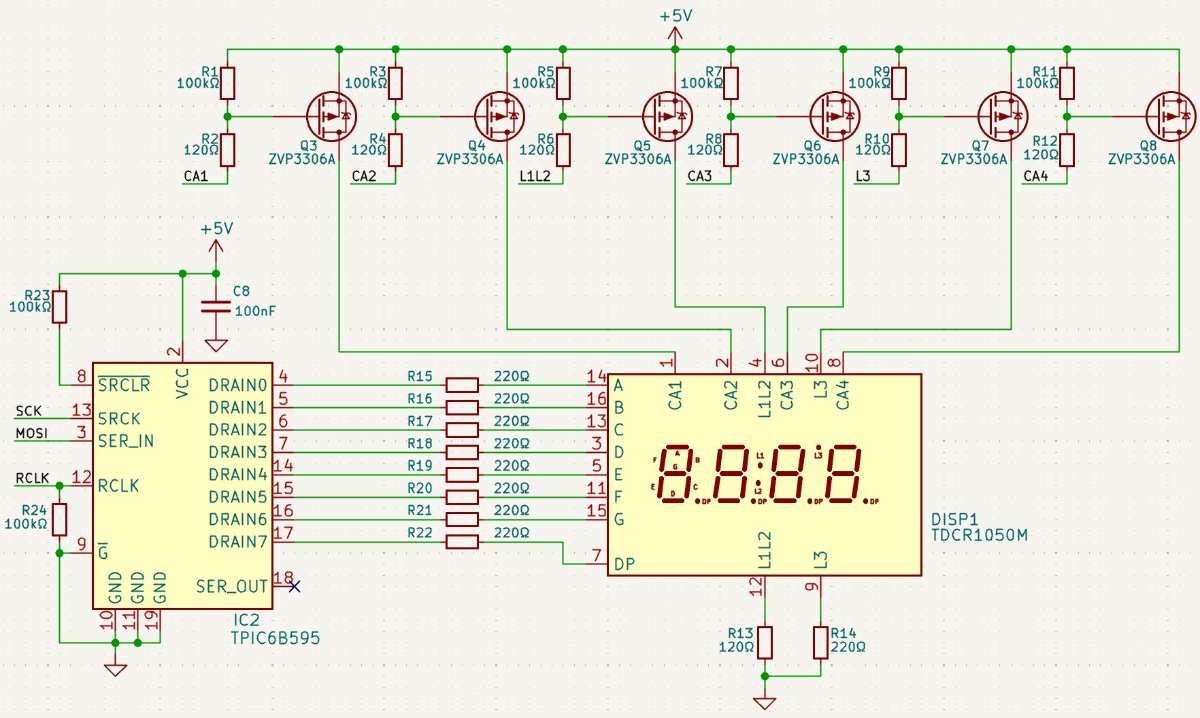This screenshot has width=1200, height=718.
Task: Click the VCC pin name on IC2
Action: click(x=181, y=384)
